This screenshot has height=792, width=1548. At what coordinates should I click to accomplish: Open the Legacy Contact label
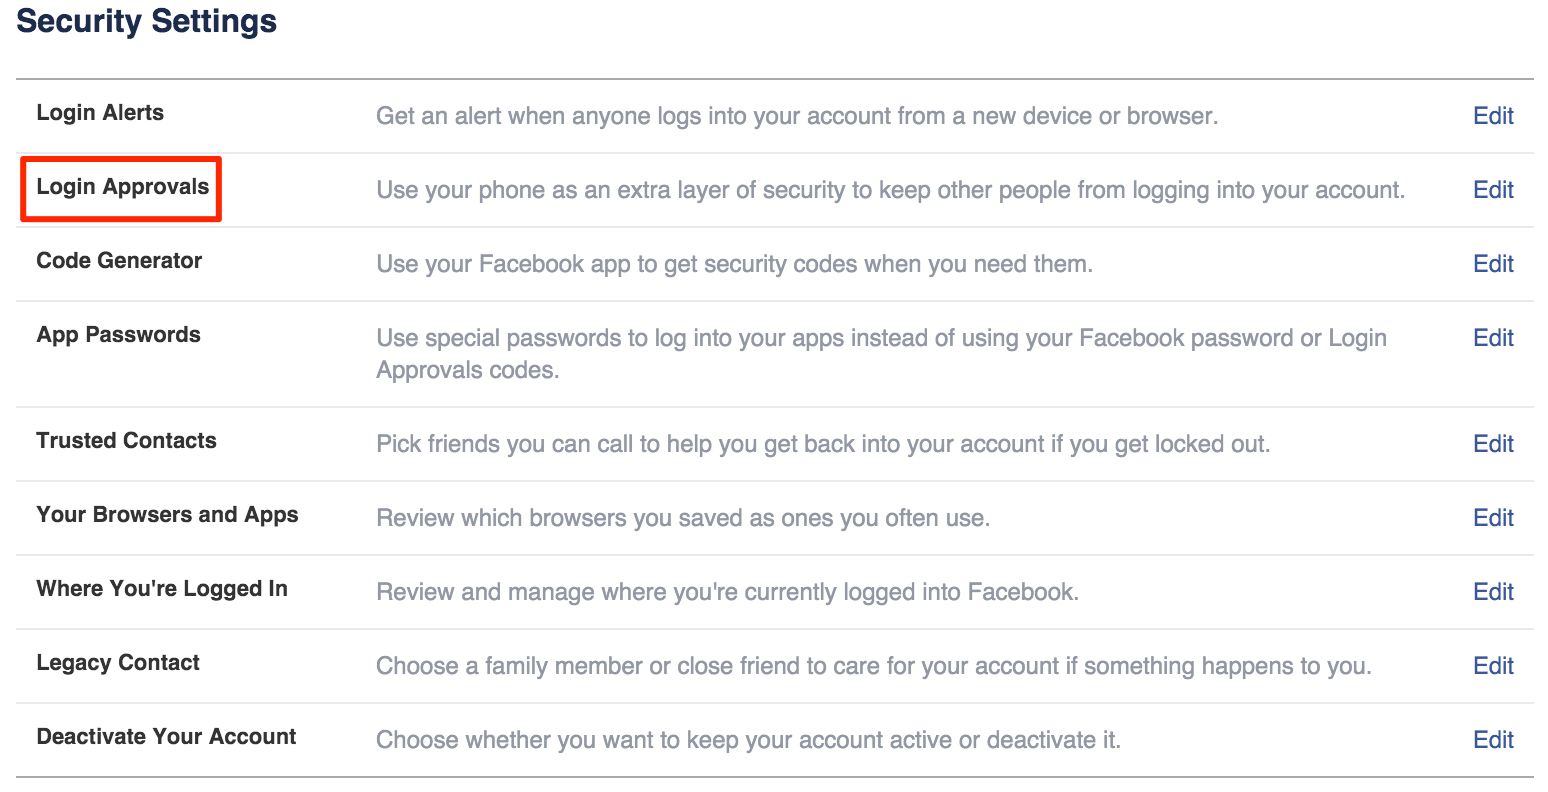[118, 663]
